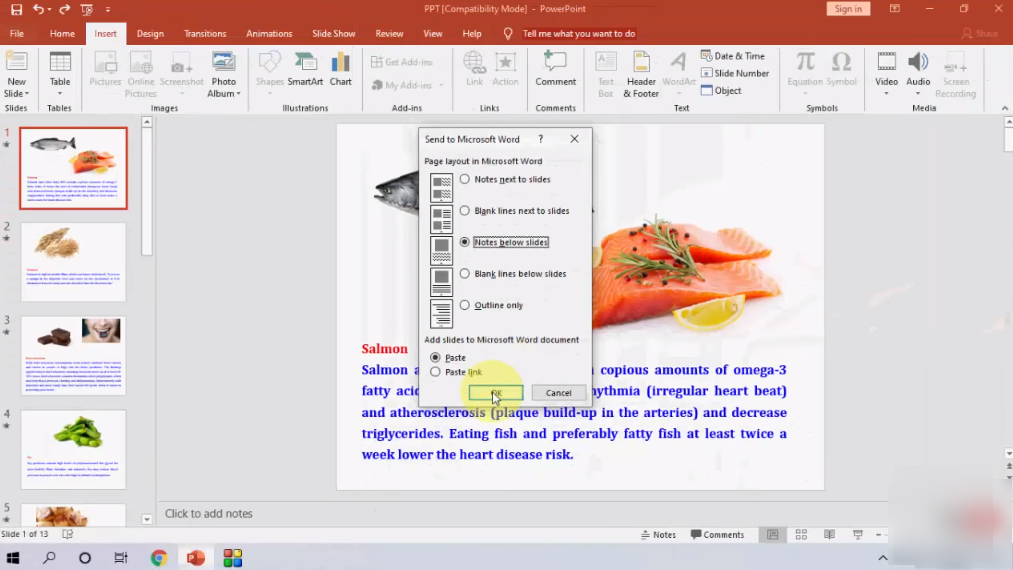The image size is (1013, 570).
Task: Select Notes below slides option
Action: (465, 242)
